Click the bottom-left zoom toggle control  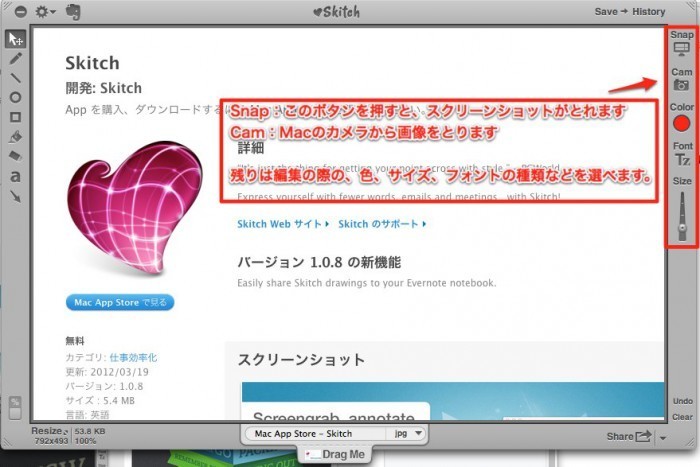[x=15, y=408]
